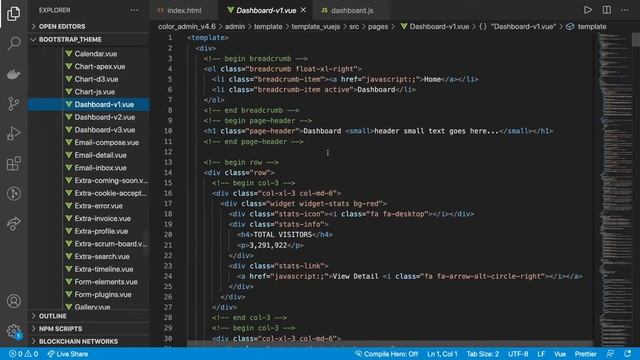Click line number 13 in the gutter
This screenshot has height=360, width=640.
(x=168, y=162)
